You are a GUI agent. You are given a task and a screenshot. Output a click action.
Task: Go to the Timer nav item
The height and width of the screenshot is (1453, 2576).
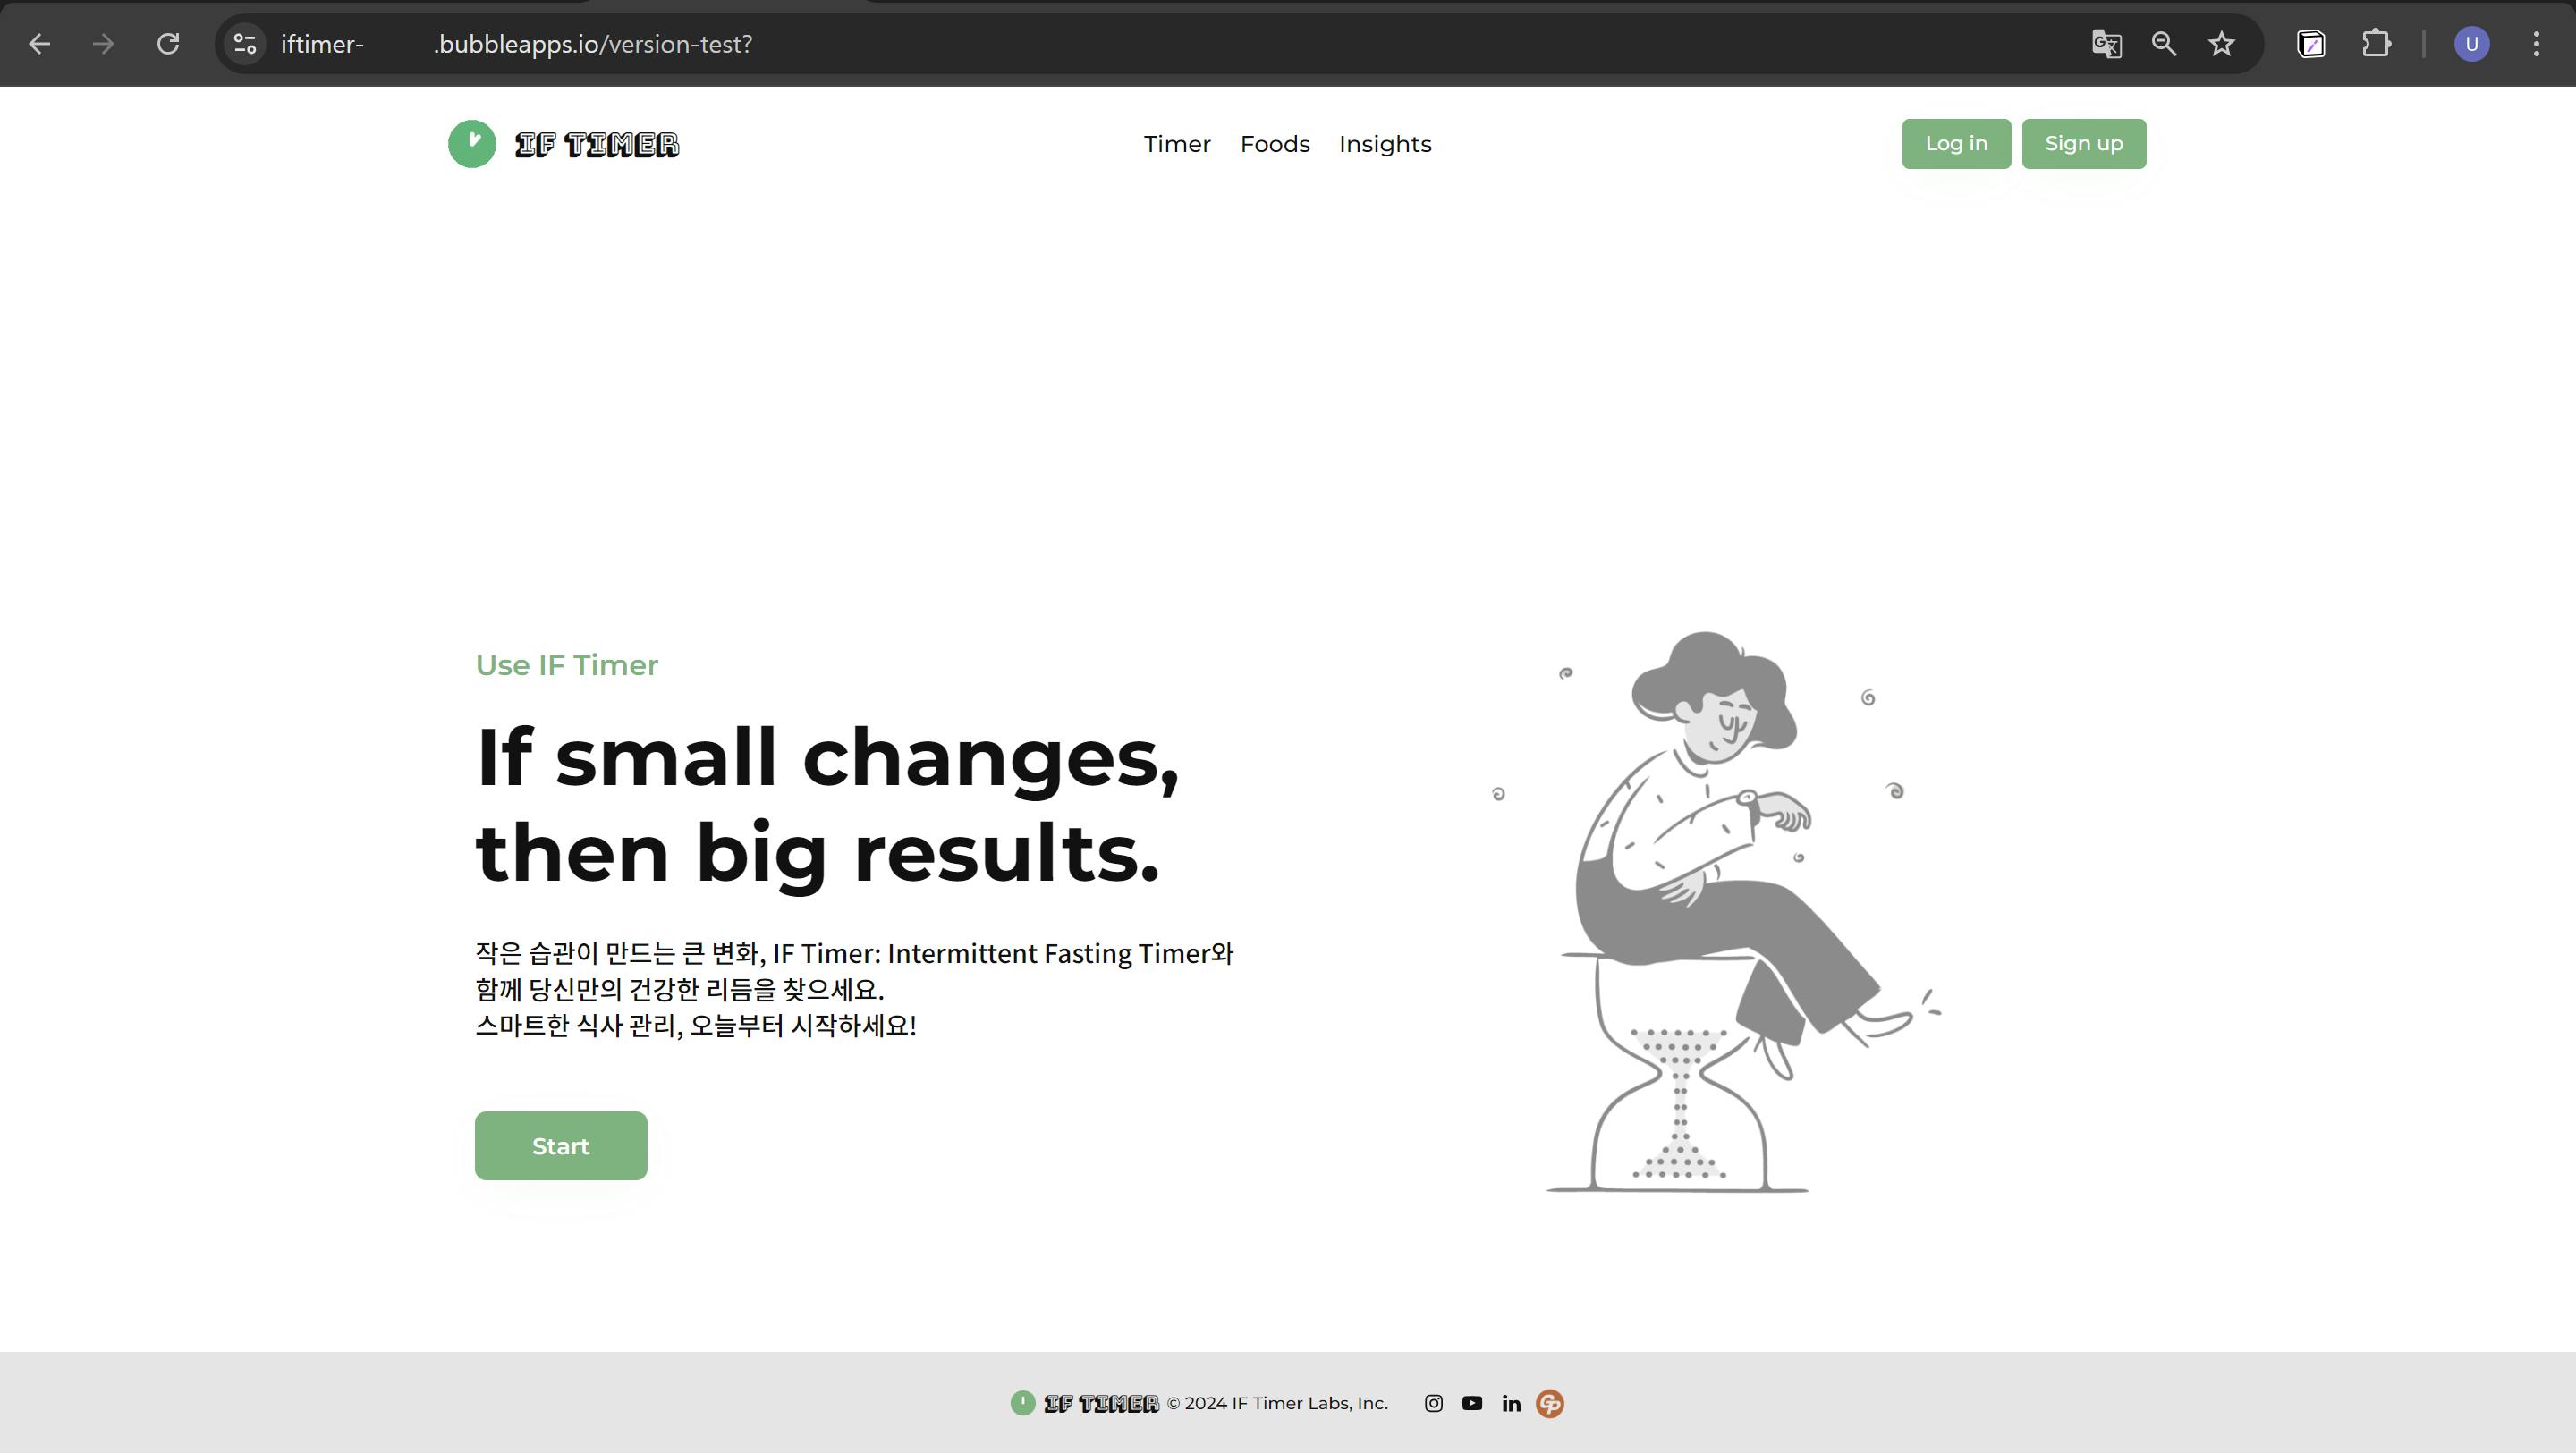tap(1177, 144)
